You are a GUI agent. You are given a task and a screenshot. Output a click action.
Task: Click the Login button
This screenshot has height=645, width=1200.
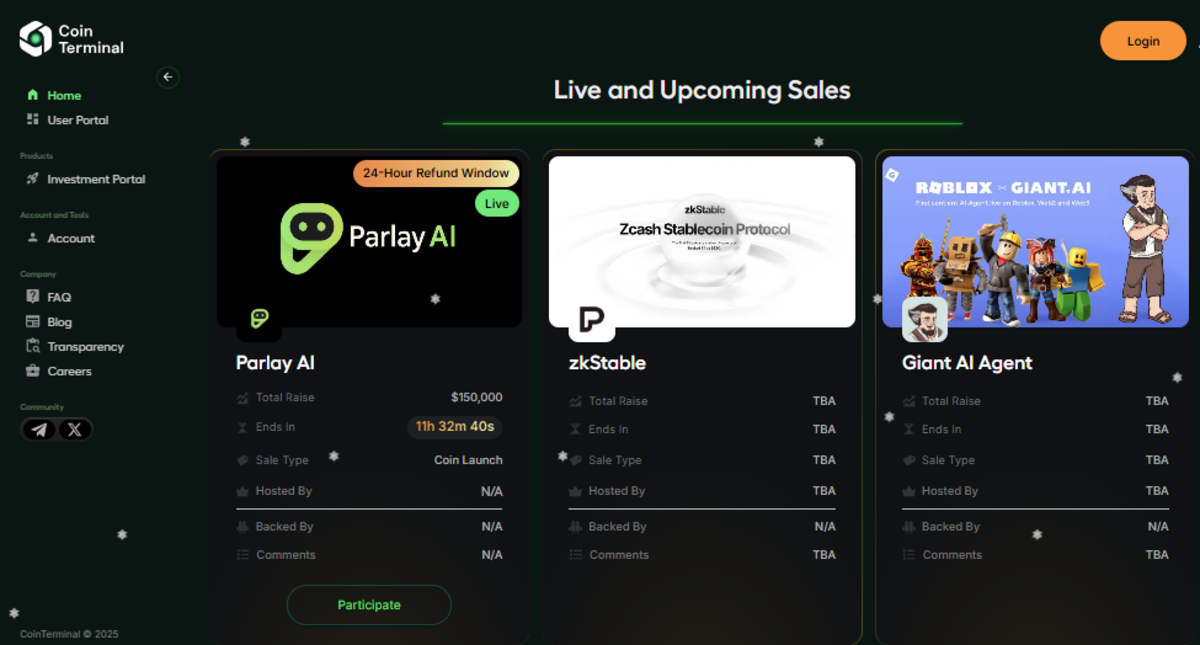[x=1143, y=41]
